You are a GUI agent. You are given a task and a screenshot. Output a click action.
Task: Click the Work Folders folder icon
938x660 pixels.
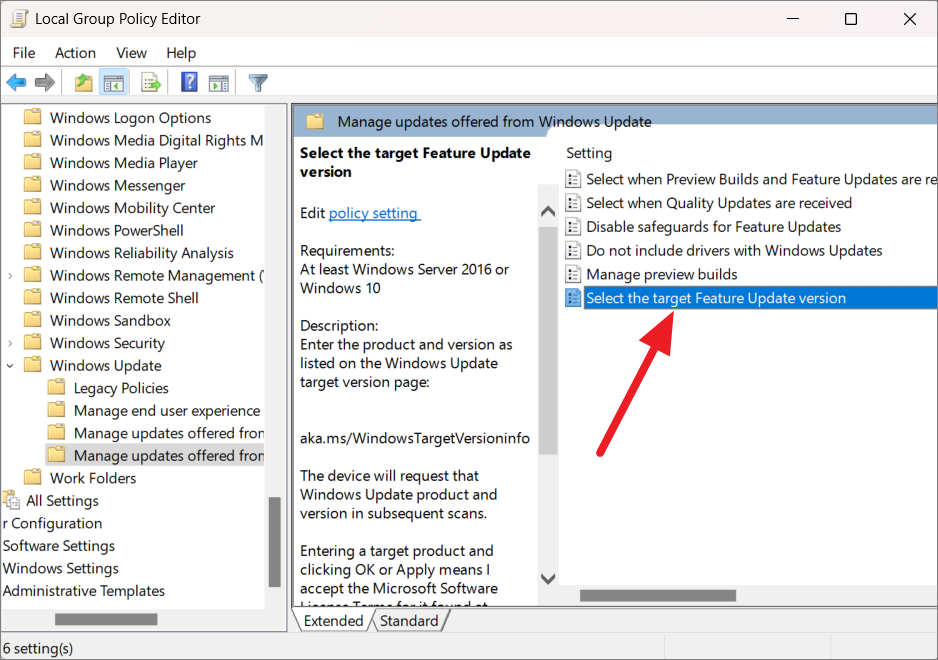[x=32, y=477]
